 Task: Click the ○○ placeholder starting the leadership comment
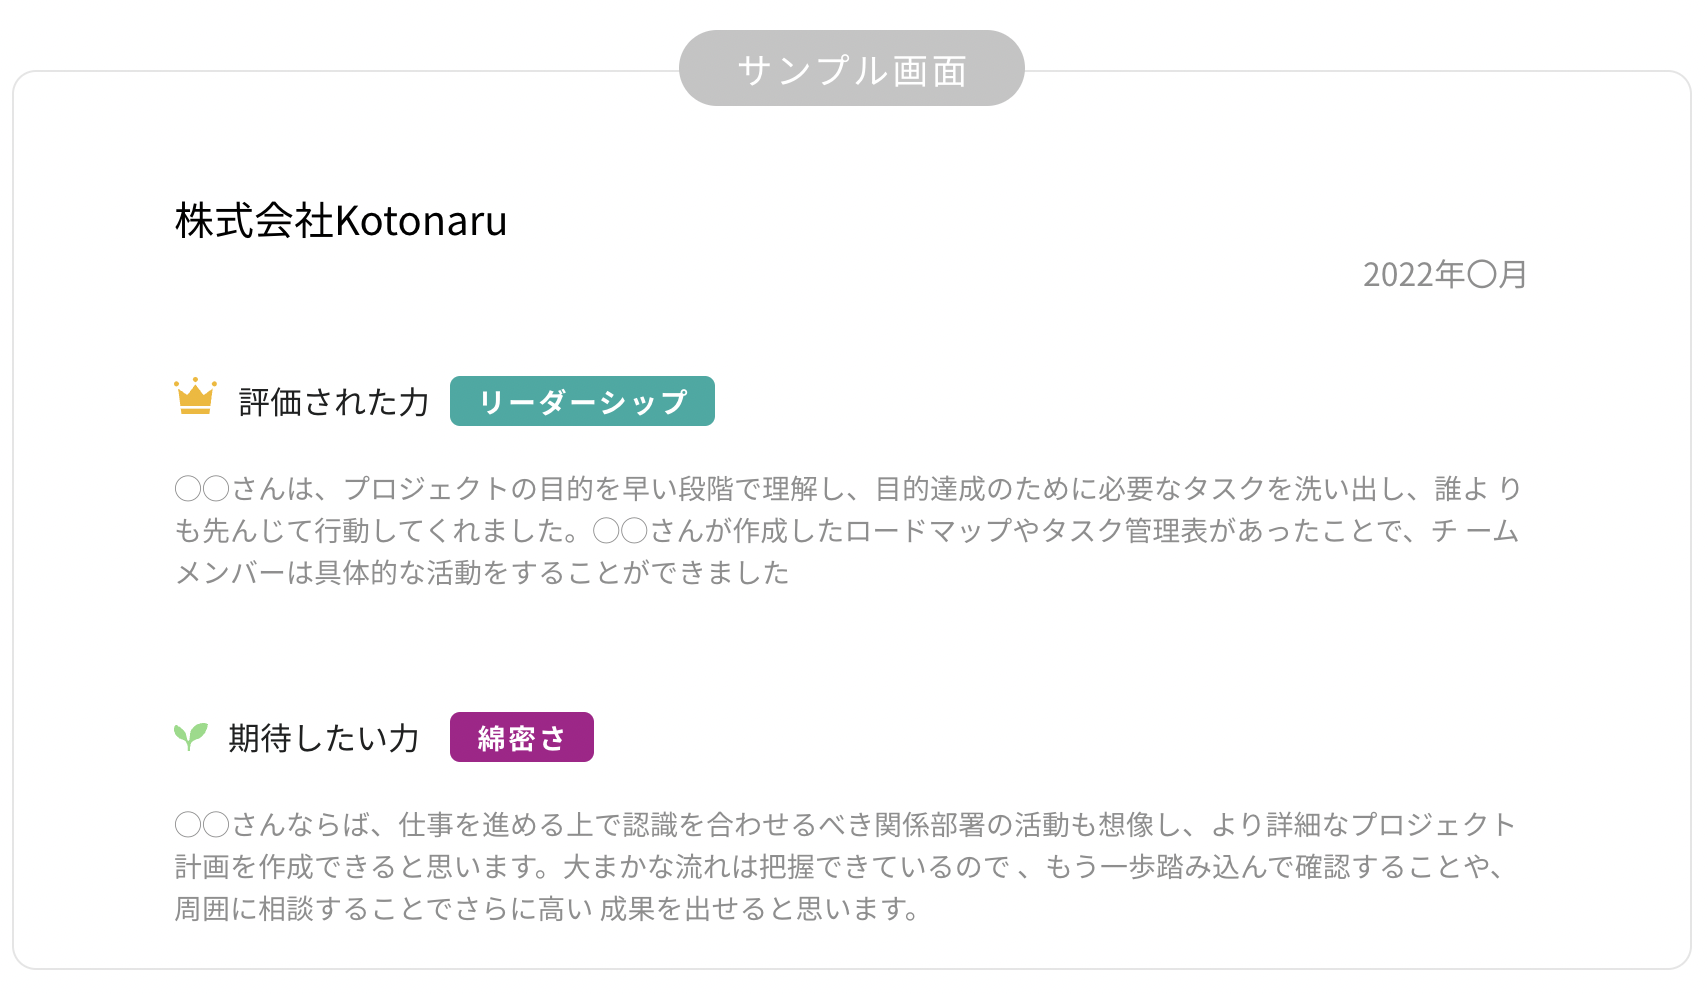pyautogui.click(x=202, y=488)
